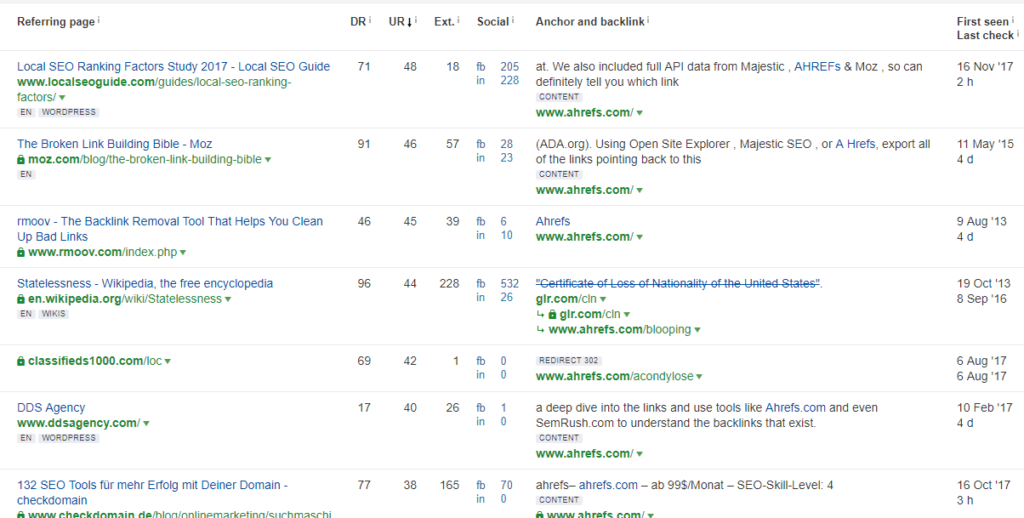Expand dropdown on rmoov row ahrefs.com backlink
This screenshot has height=518, width=1024.
(x=639, y=237)
